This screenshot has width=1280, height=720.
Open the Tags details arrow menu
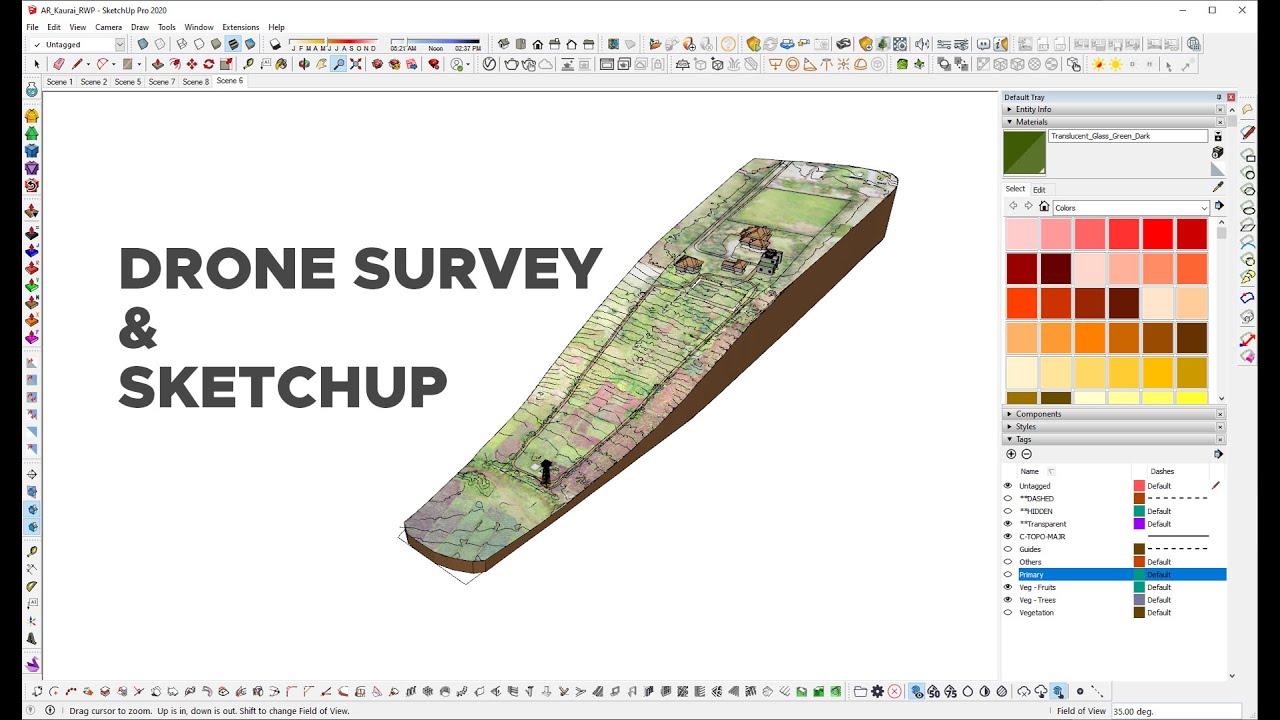(1218, 454)
